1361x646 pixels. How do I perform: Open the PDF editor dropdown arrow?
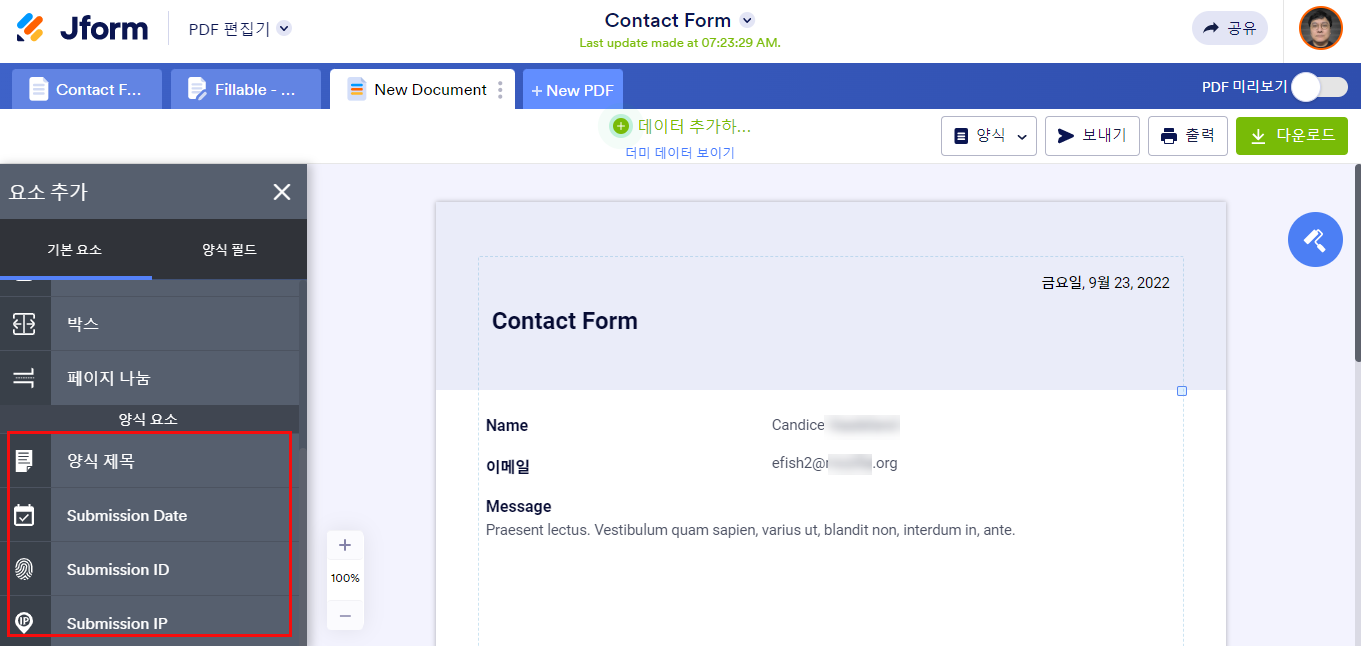284,29
